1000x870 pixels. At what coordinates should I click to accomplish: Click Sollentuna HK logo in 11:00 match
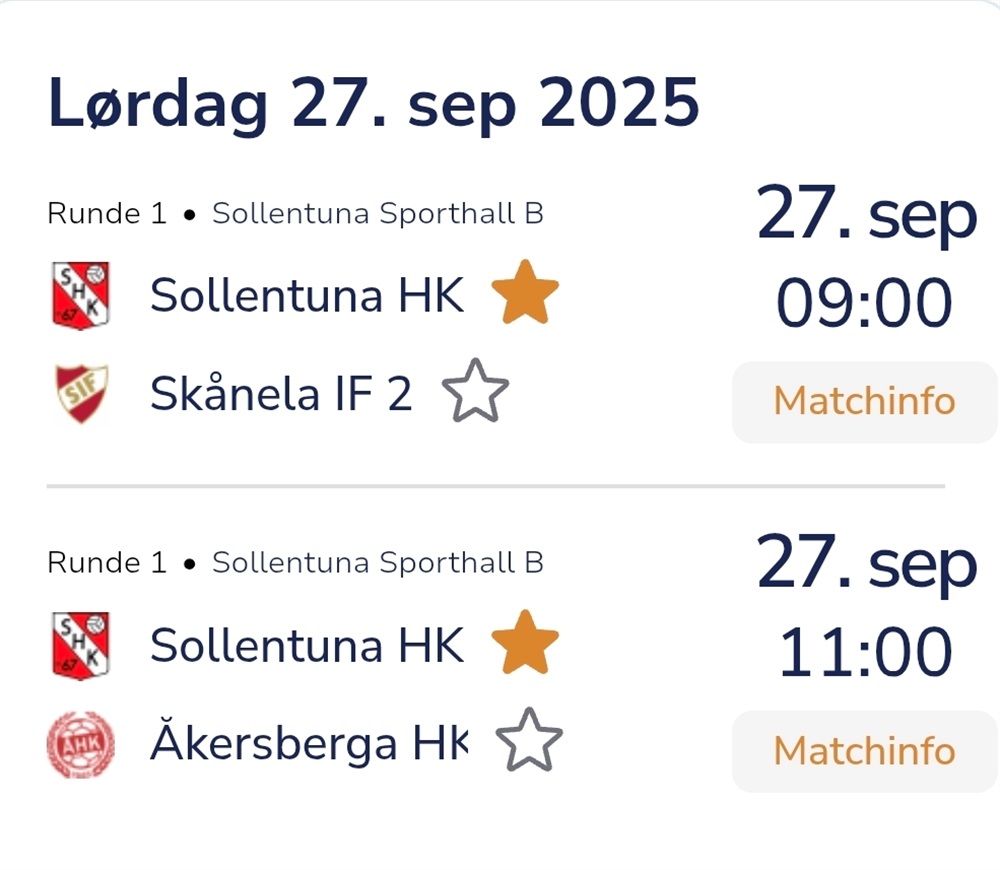click(x=80, y=646)
